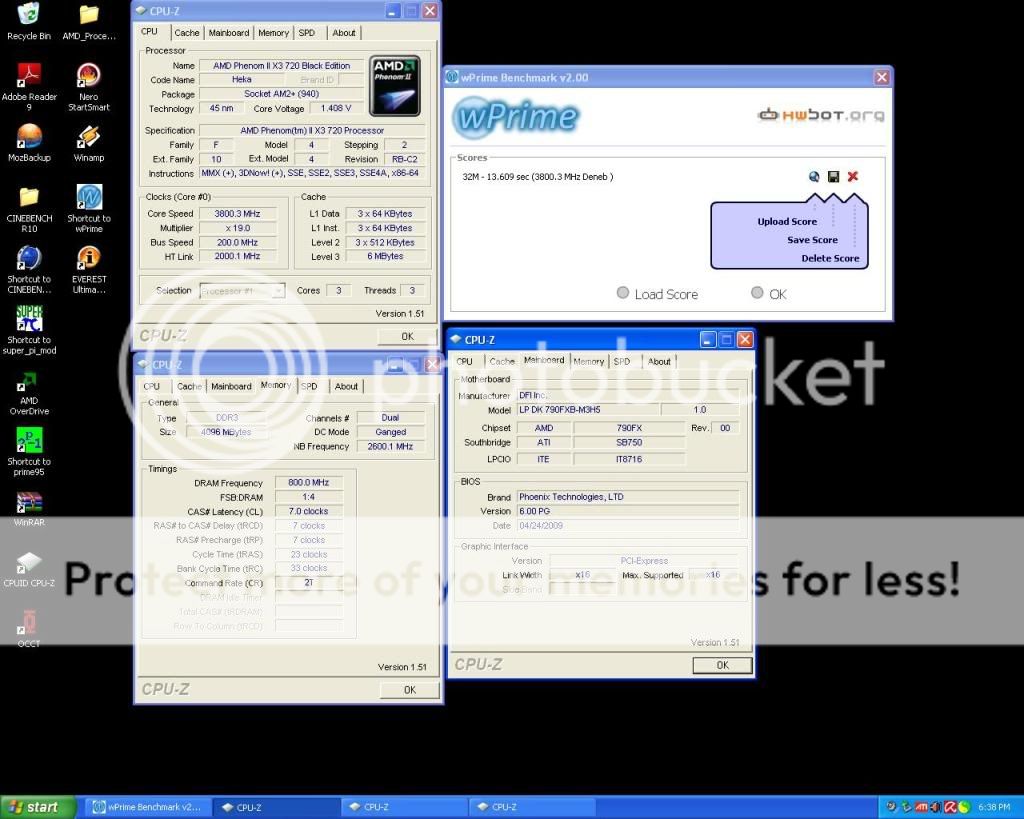Launch Nero StartSmart icon

89,87
